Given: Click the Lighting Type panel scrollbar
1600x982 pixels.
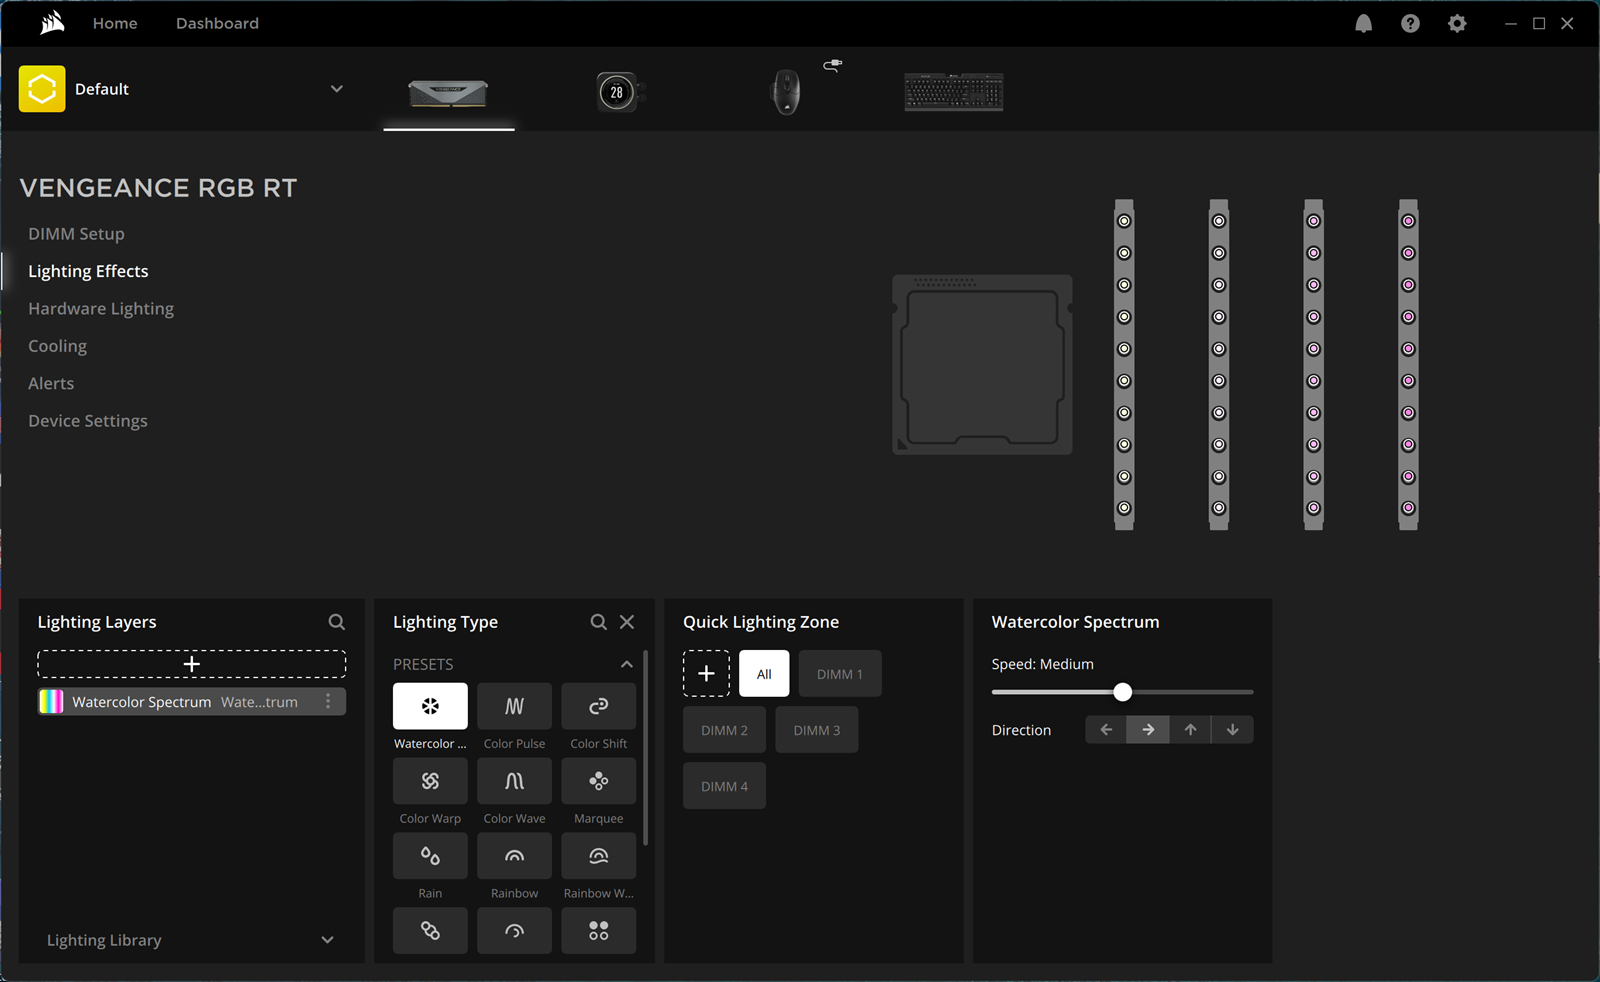Looking at the screenshot, I should click(646, 748).
